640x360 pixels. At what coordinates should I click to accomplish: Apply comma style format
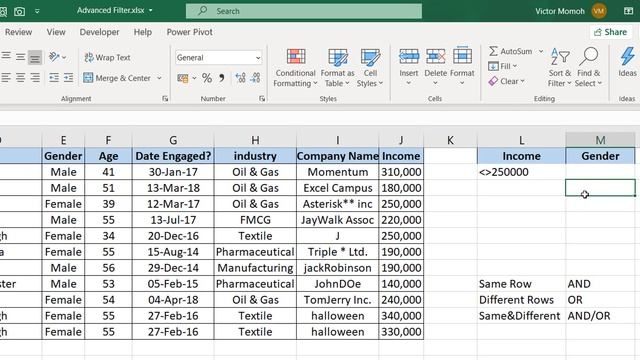[x=222, y=78]
